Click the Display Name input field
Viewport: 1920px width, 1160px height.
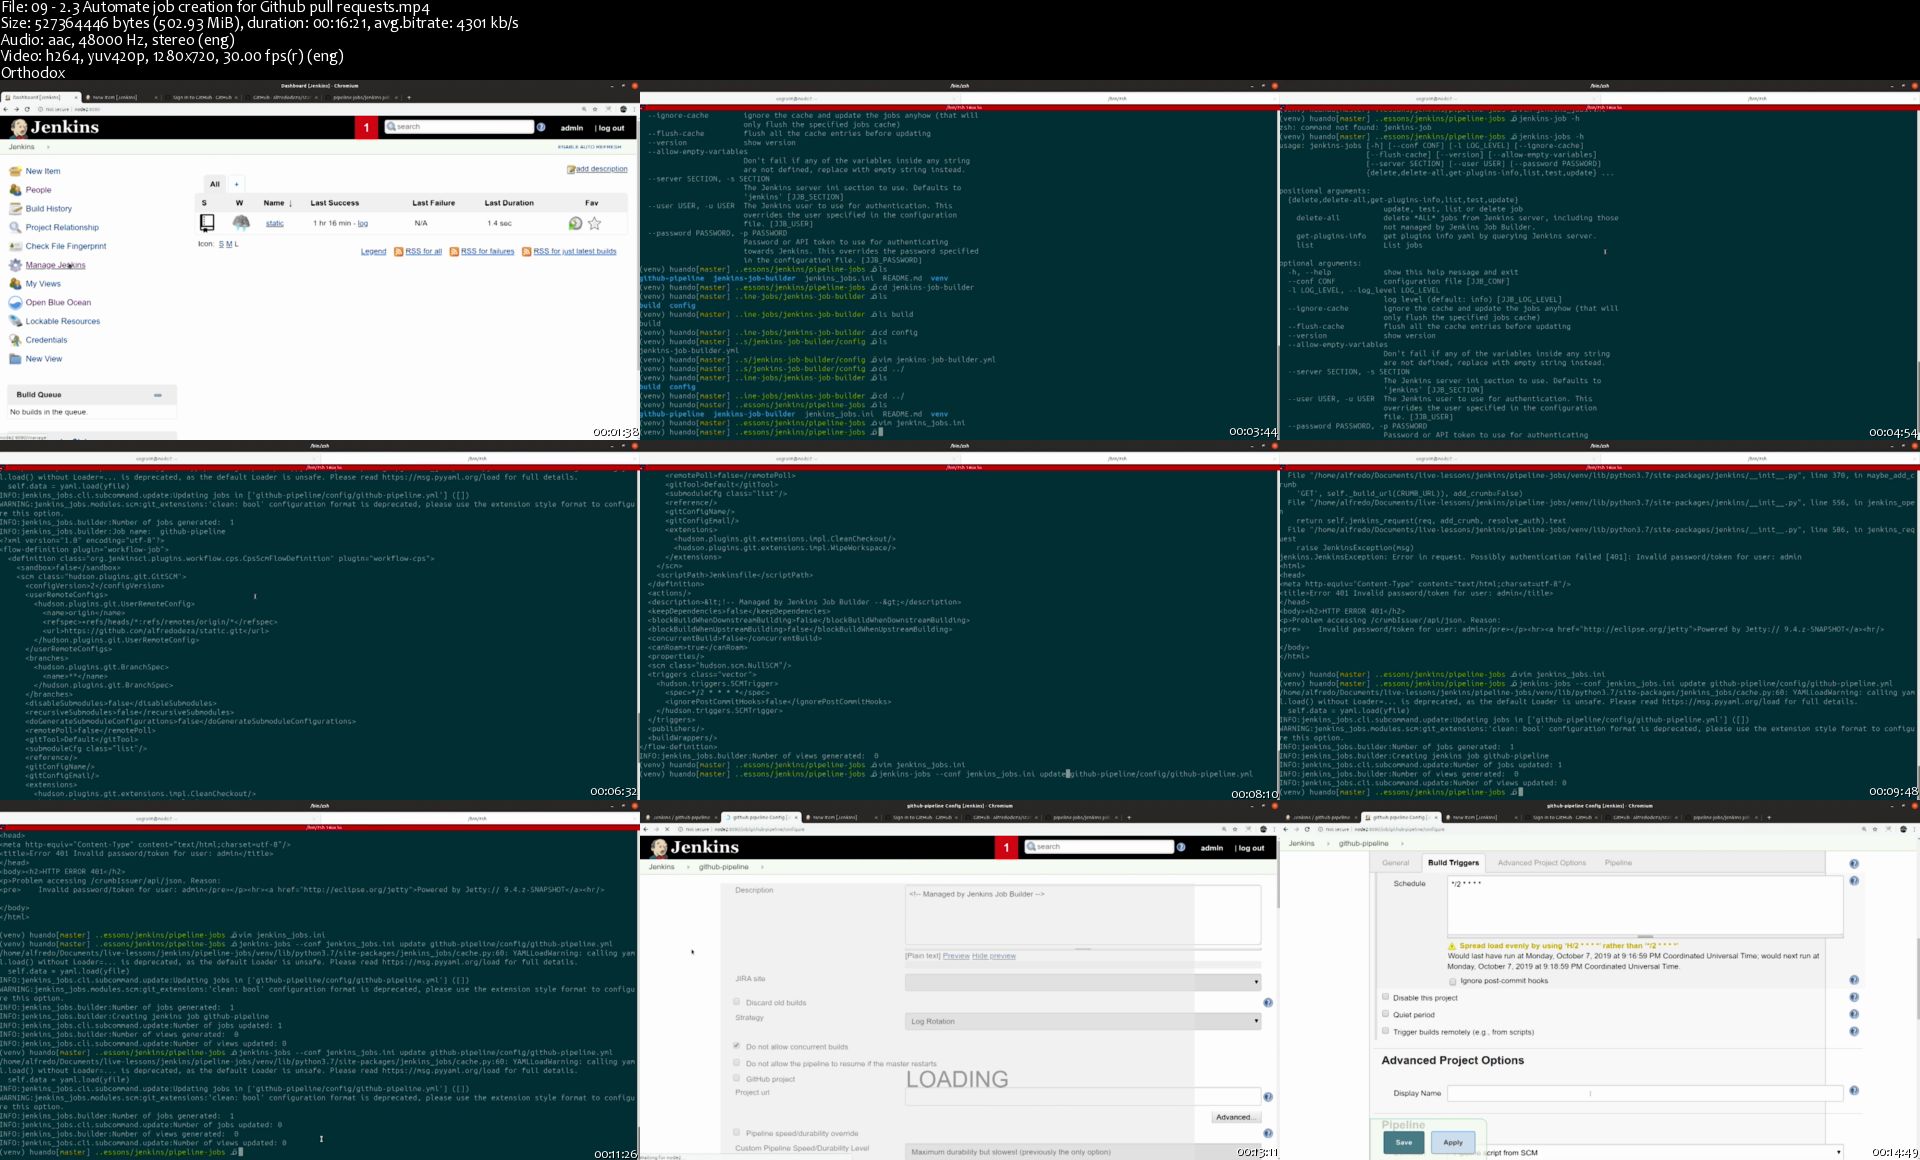pos(1644,1093)
